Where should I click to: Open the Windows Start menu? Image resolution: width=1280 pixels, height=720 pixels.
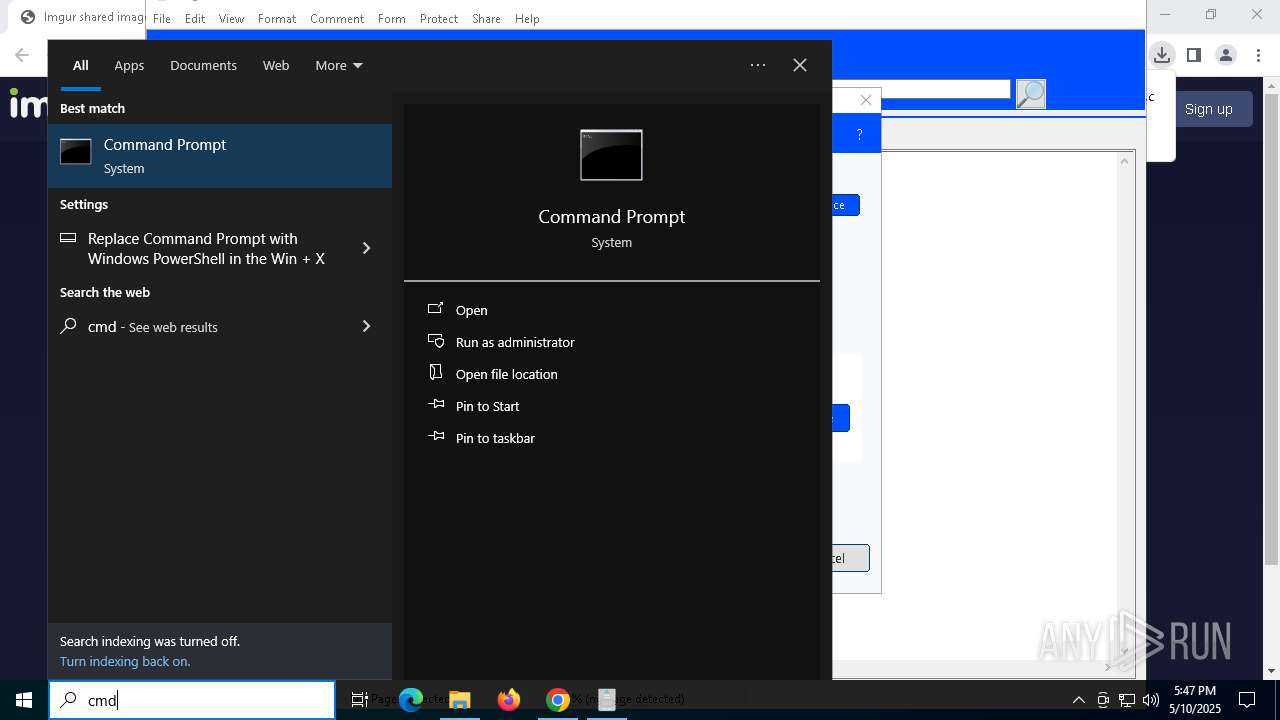click(x=24, y=700)
